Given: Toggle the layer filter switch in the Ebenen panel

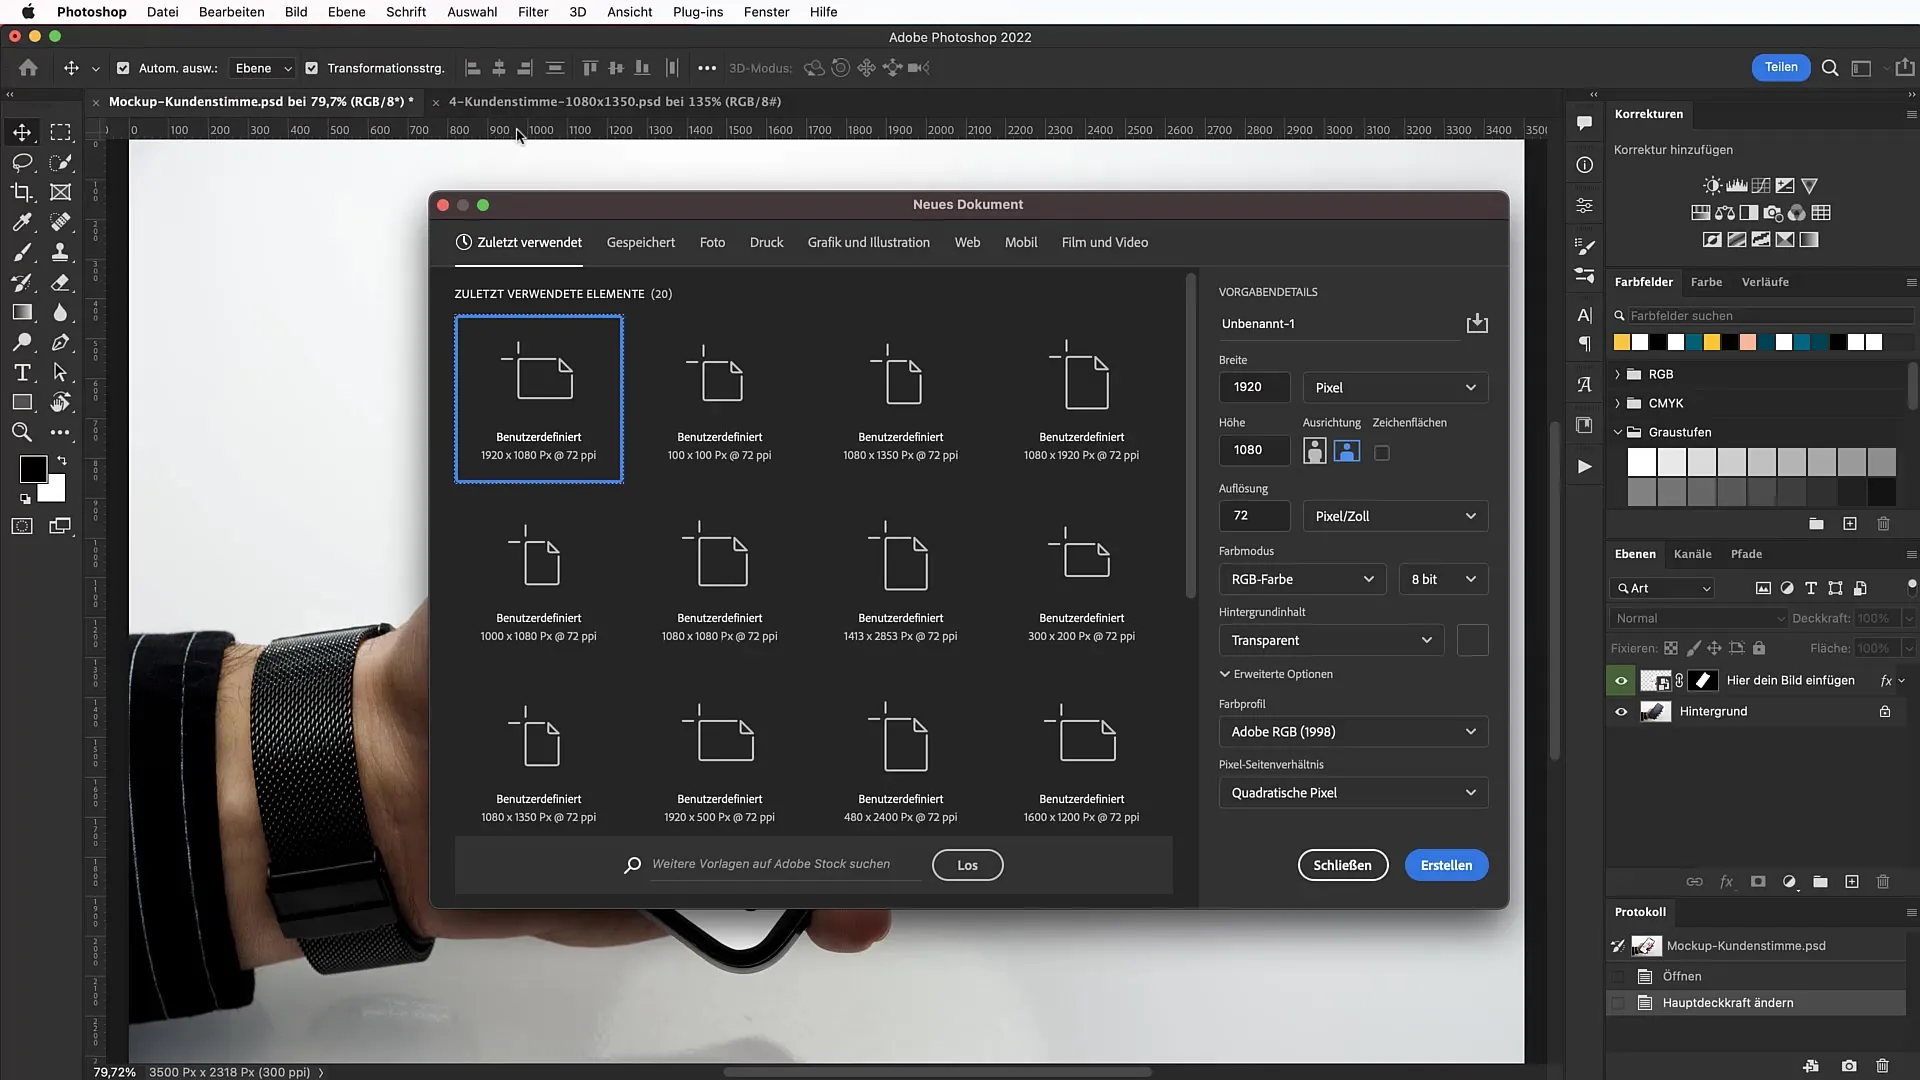Looking at the screenshot, I should click(1911, 586).
